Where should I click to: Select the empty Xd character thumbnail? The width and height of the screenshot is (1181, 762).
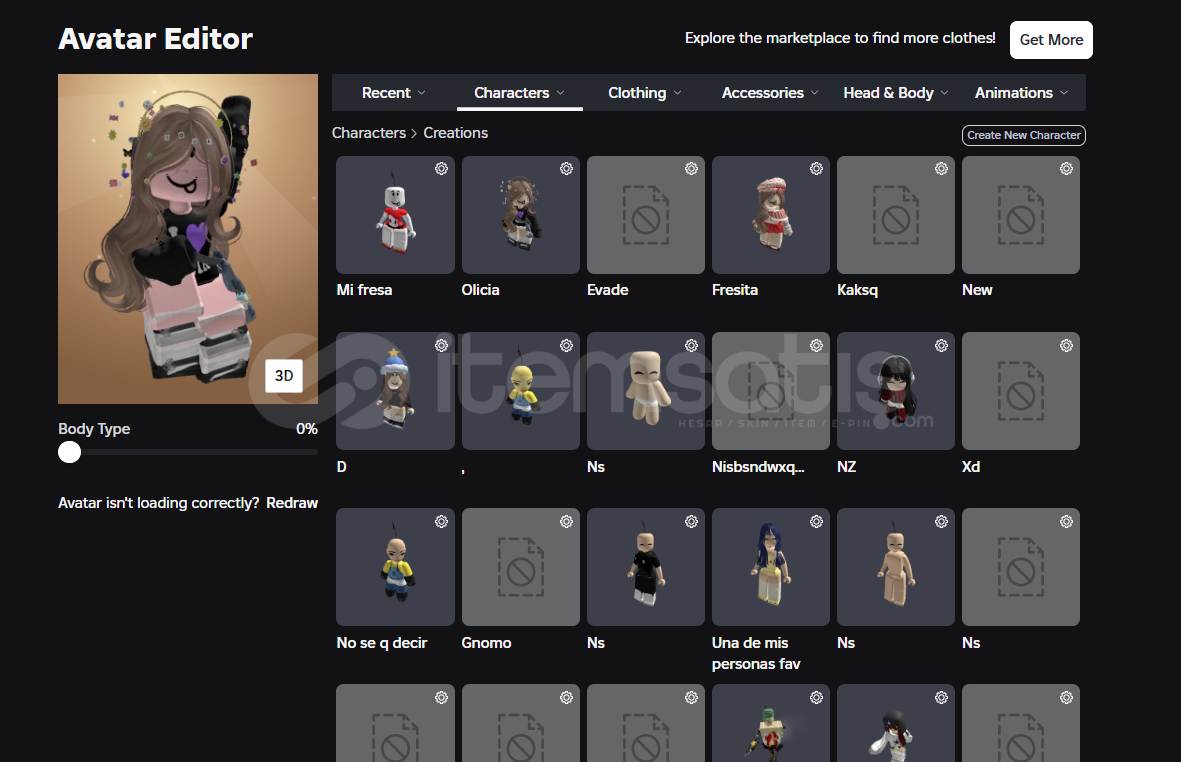pos(1021,392)
